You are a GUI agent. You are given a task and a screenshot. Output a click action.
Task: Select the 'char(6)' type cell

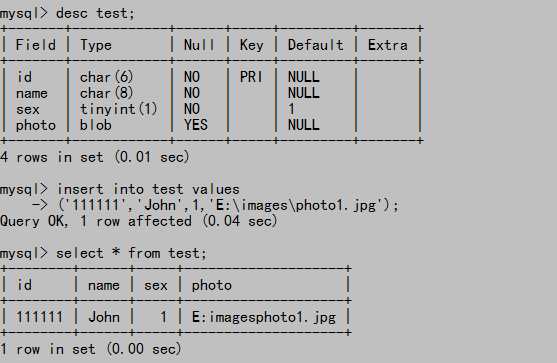[x=106, y=77]
